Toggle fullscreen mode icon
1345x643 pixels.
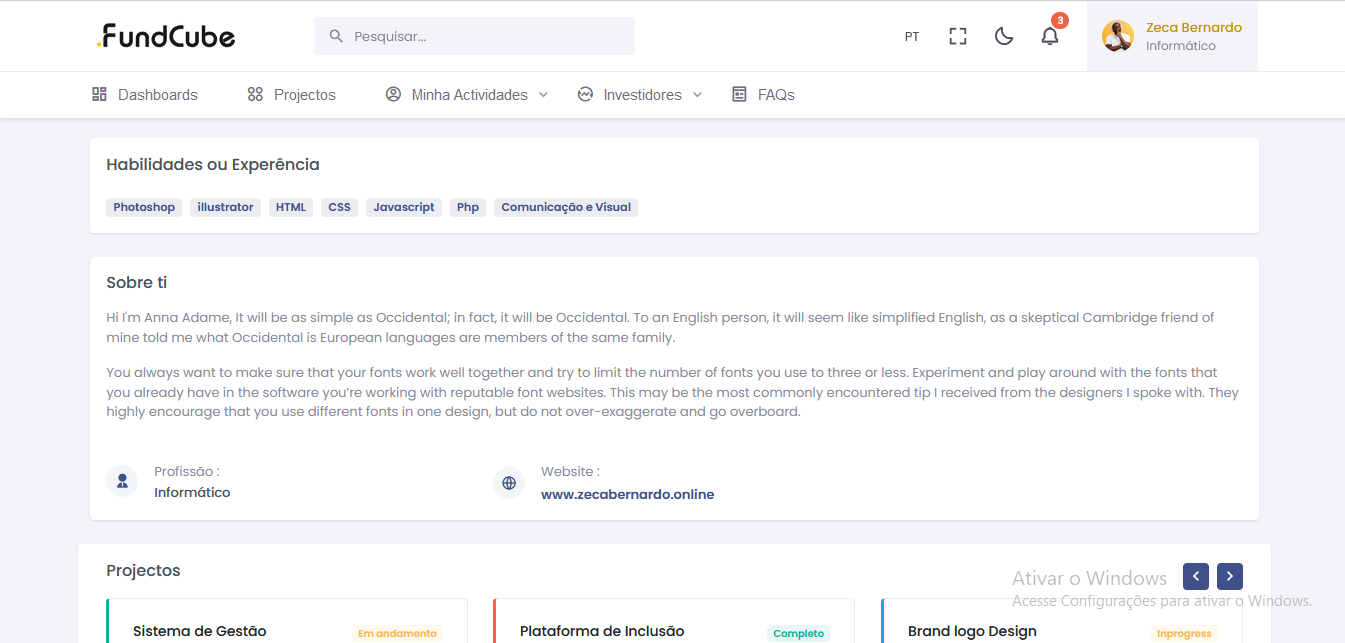957,37
